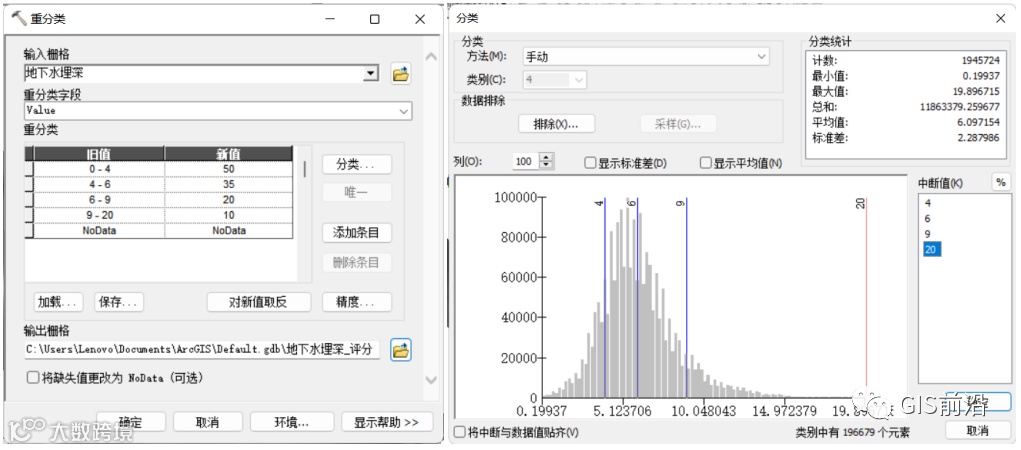The width and height of the screenshot is (1021, 450).
Task: Click the 分类... button
Action: pos(357,164)
